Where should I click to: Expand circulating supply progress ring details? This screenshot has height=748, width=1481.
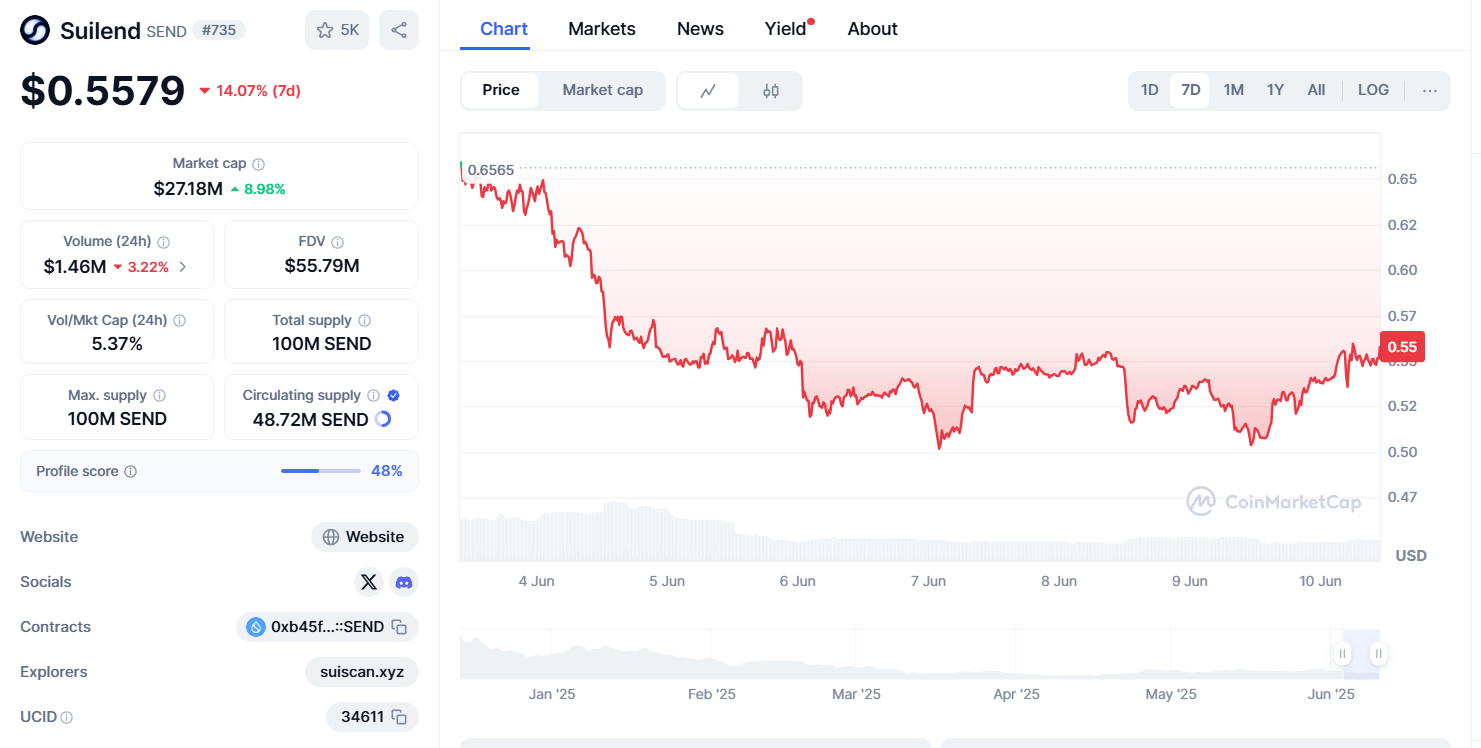tap(383, 420)
